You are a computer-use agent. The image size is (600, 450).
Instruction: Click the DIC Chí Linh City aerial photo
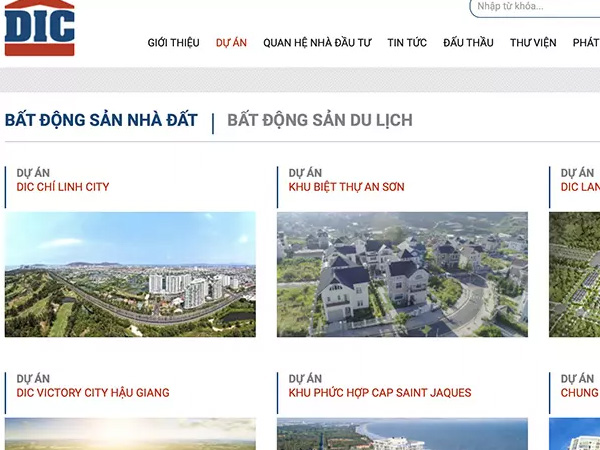click(130, 274)
